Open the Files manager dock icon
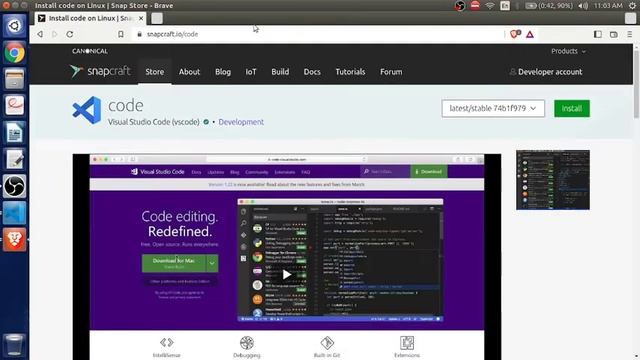Viewport: 640px width, 360px height. [14, 79]
